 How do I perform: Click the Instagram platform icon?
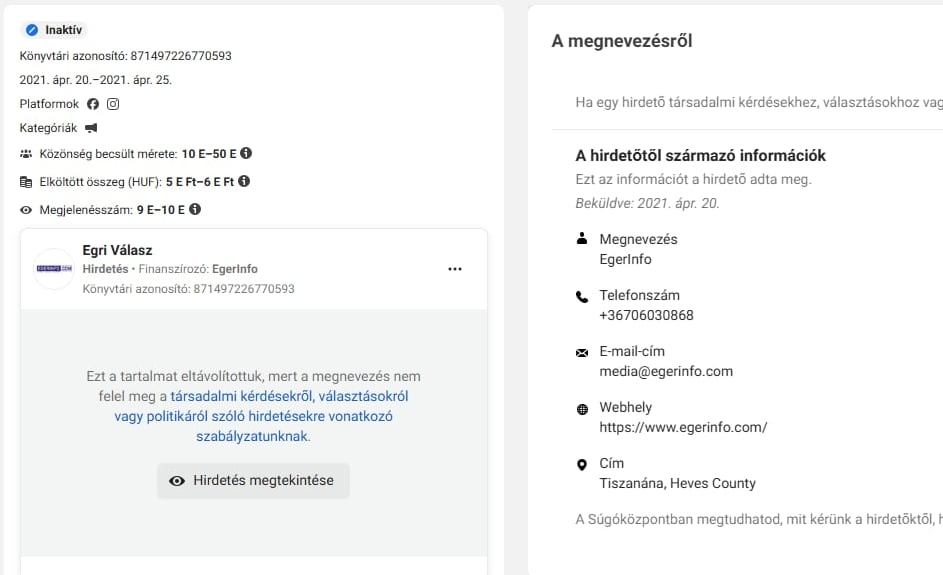click(x=113, y=104)
